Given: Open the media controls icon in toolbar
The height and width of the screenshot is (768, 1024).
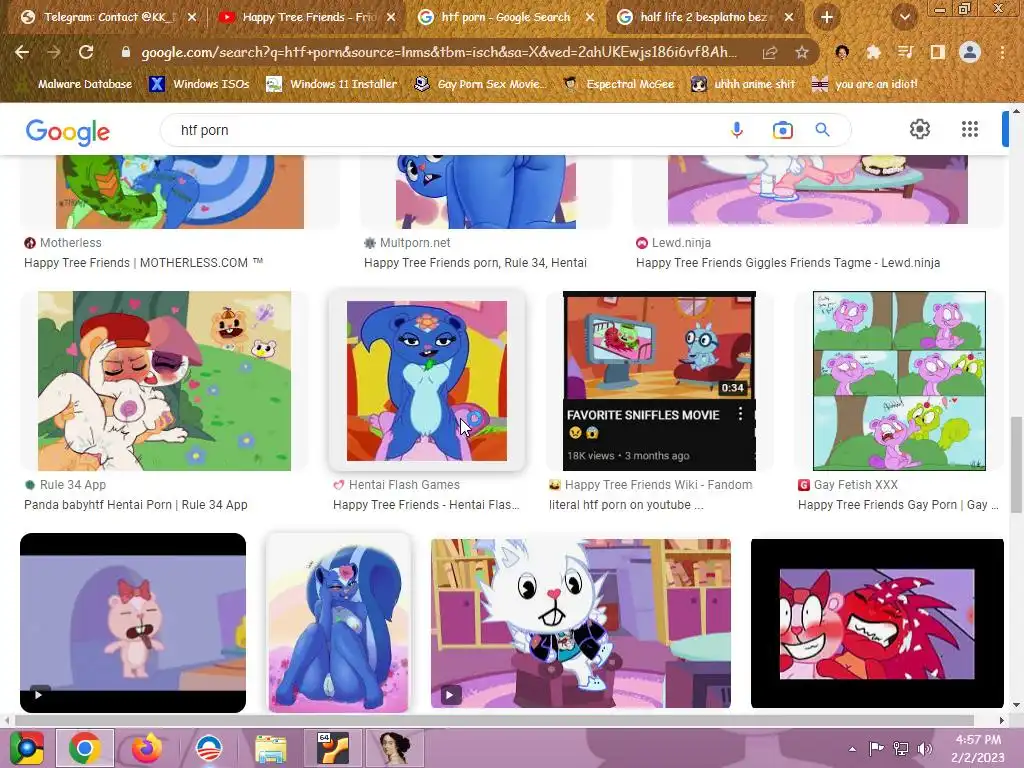Looking at the screenshot, I should click(x=905, y=52).
